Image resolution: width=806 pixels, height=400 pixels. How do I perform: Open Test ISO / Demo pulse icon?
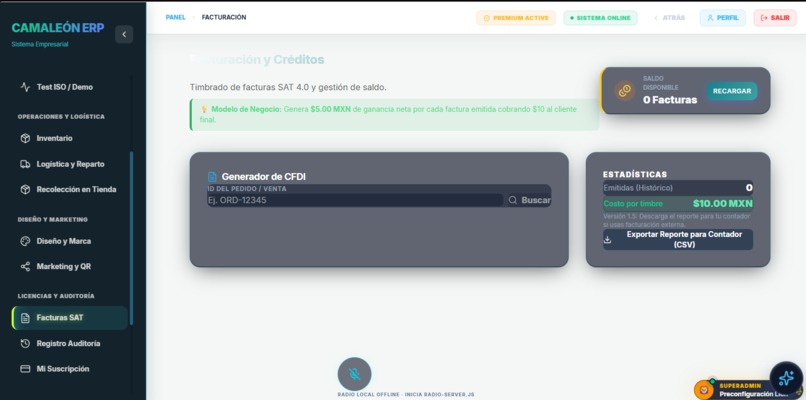pyautogui.click(x=25, y=87)
